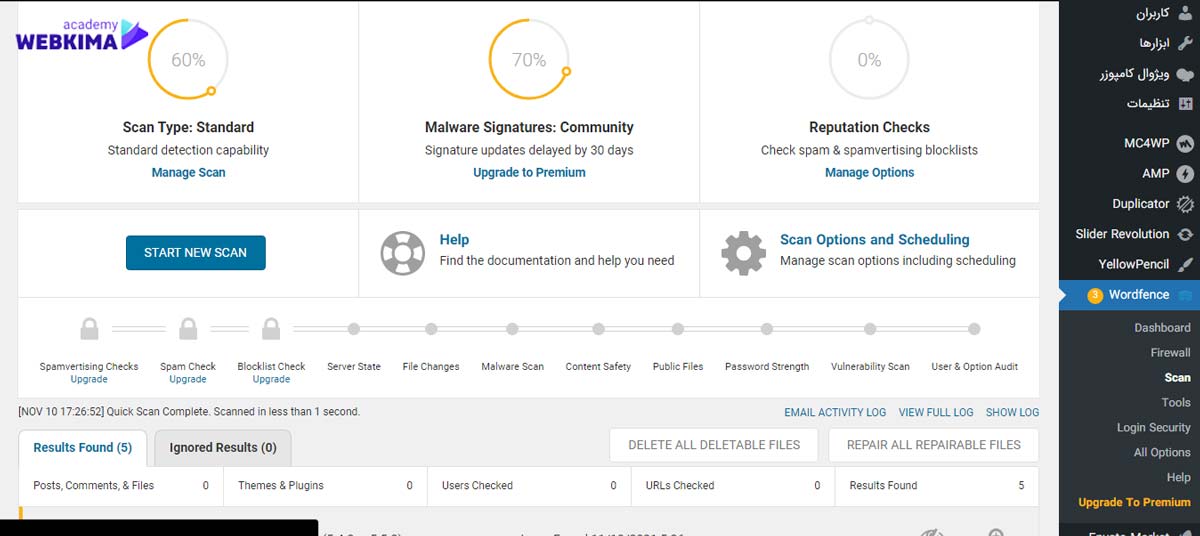Click the 70% Malware Signatures progress circle

[x=529, y=60]
